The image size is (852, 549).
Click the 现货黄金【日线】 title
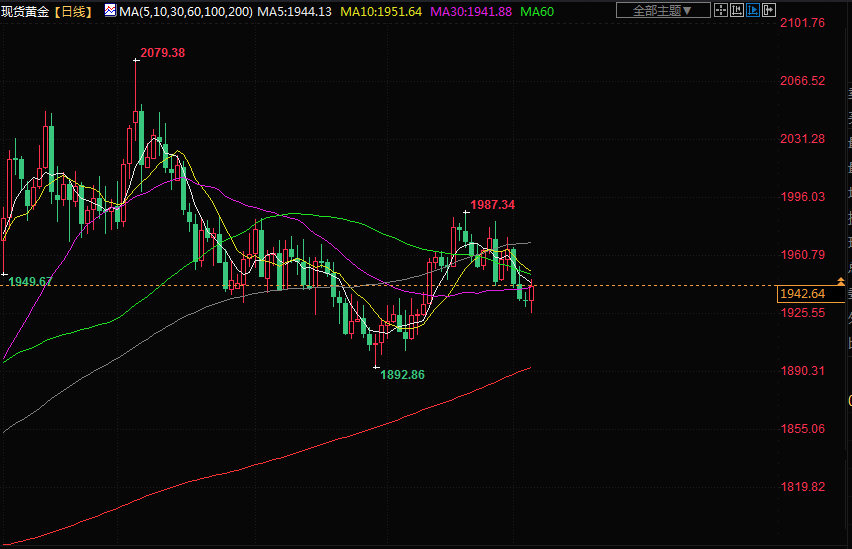(48, 11)
